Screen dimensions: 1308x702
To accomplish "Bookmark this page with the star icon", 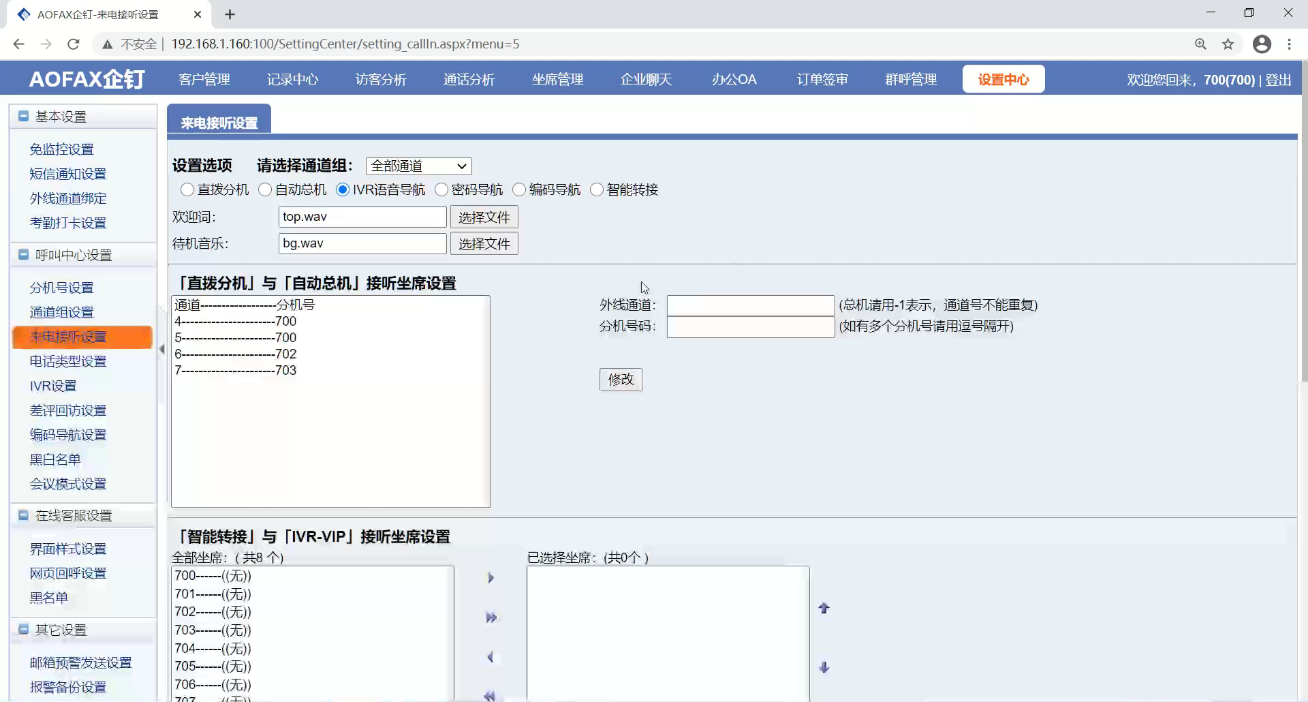I will click(1228, 44).
